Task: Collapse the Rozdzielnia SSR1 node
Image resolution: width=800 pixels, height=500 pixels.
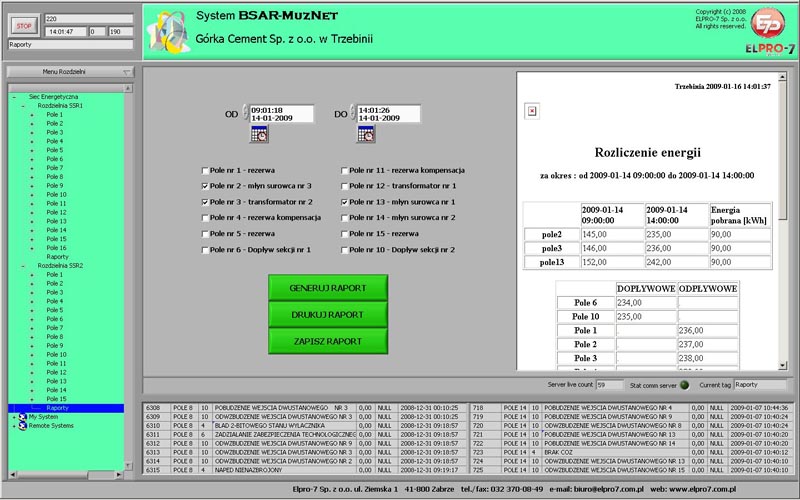Action: tap(23, 106)
